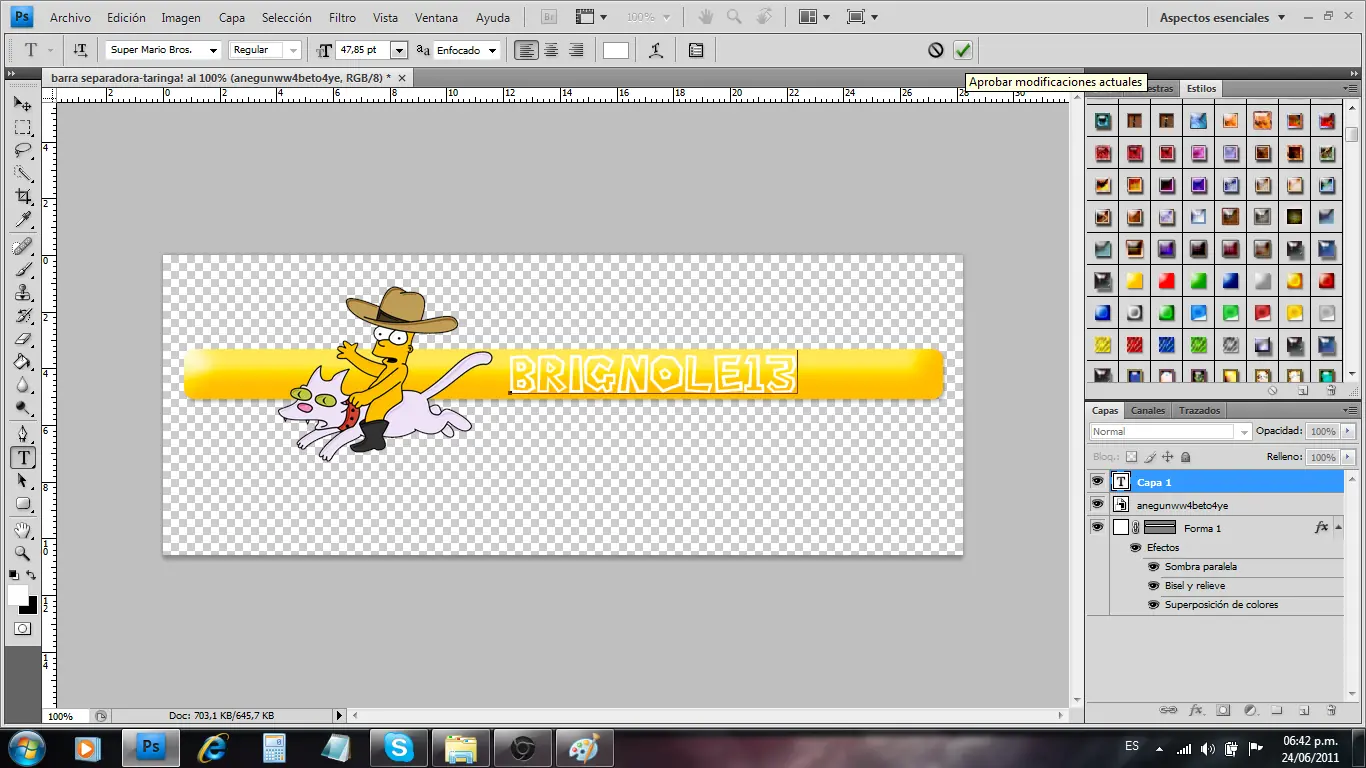Select the Crop tool
This screenshot has height=768, width=1366.
22,197
